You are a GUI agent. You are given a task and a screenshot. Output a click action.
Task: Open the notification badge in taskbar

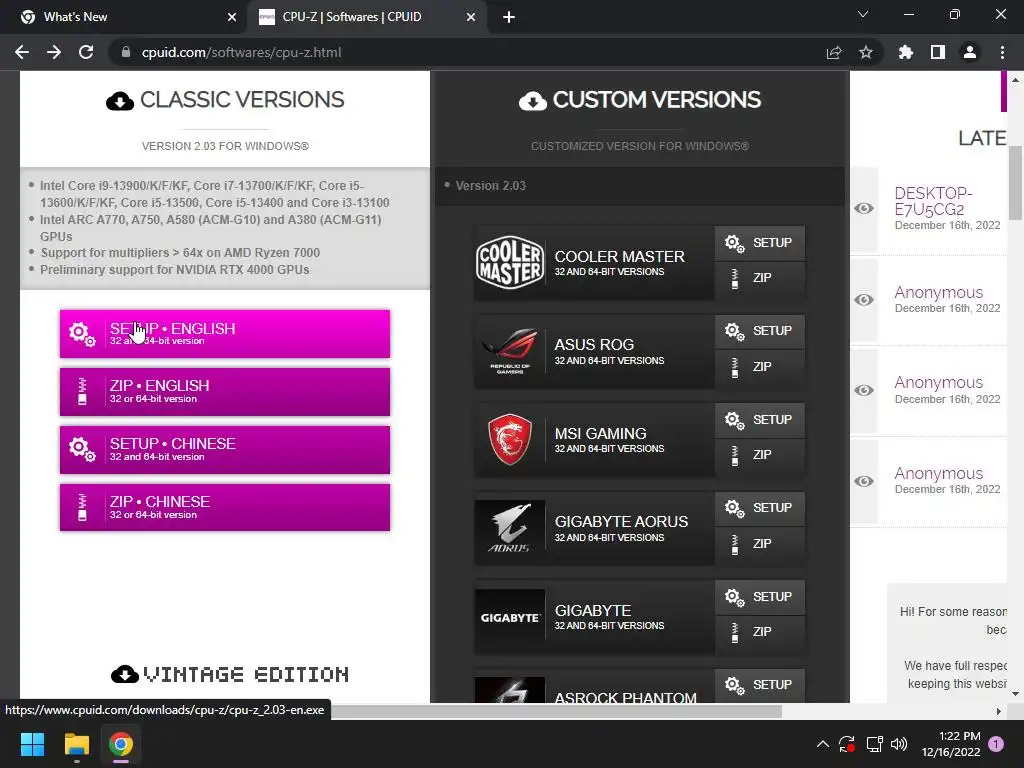(x=996, y=744)
